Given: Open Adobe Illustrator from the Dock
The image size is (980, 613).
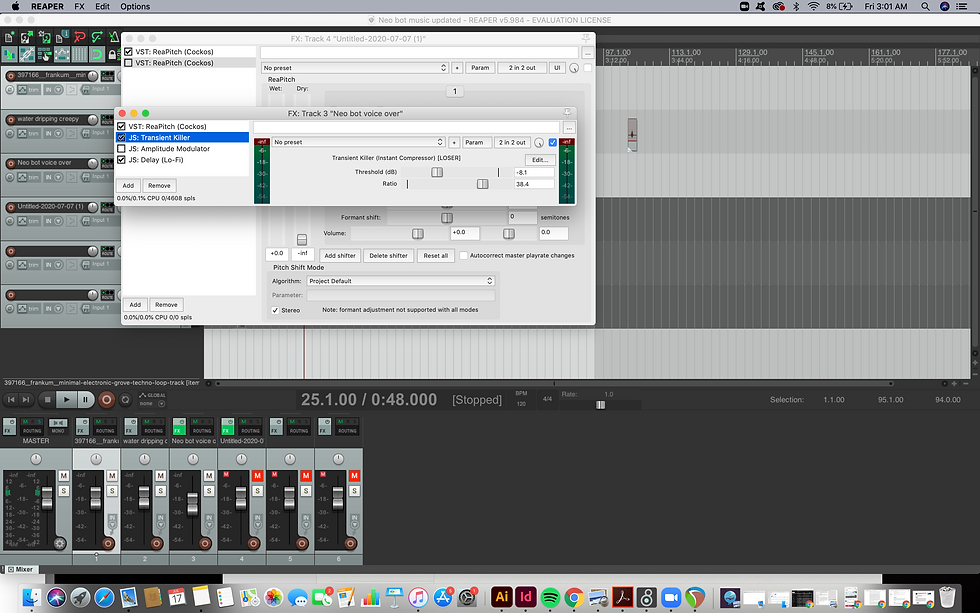Looking at the screenshot, I should coord(501,597).
